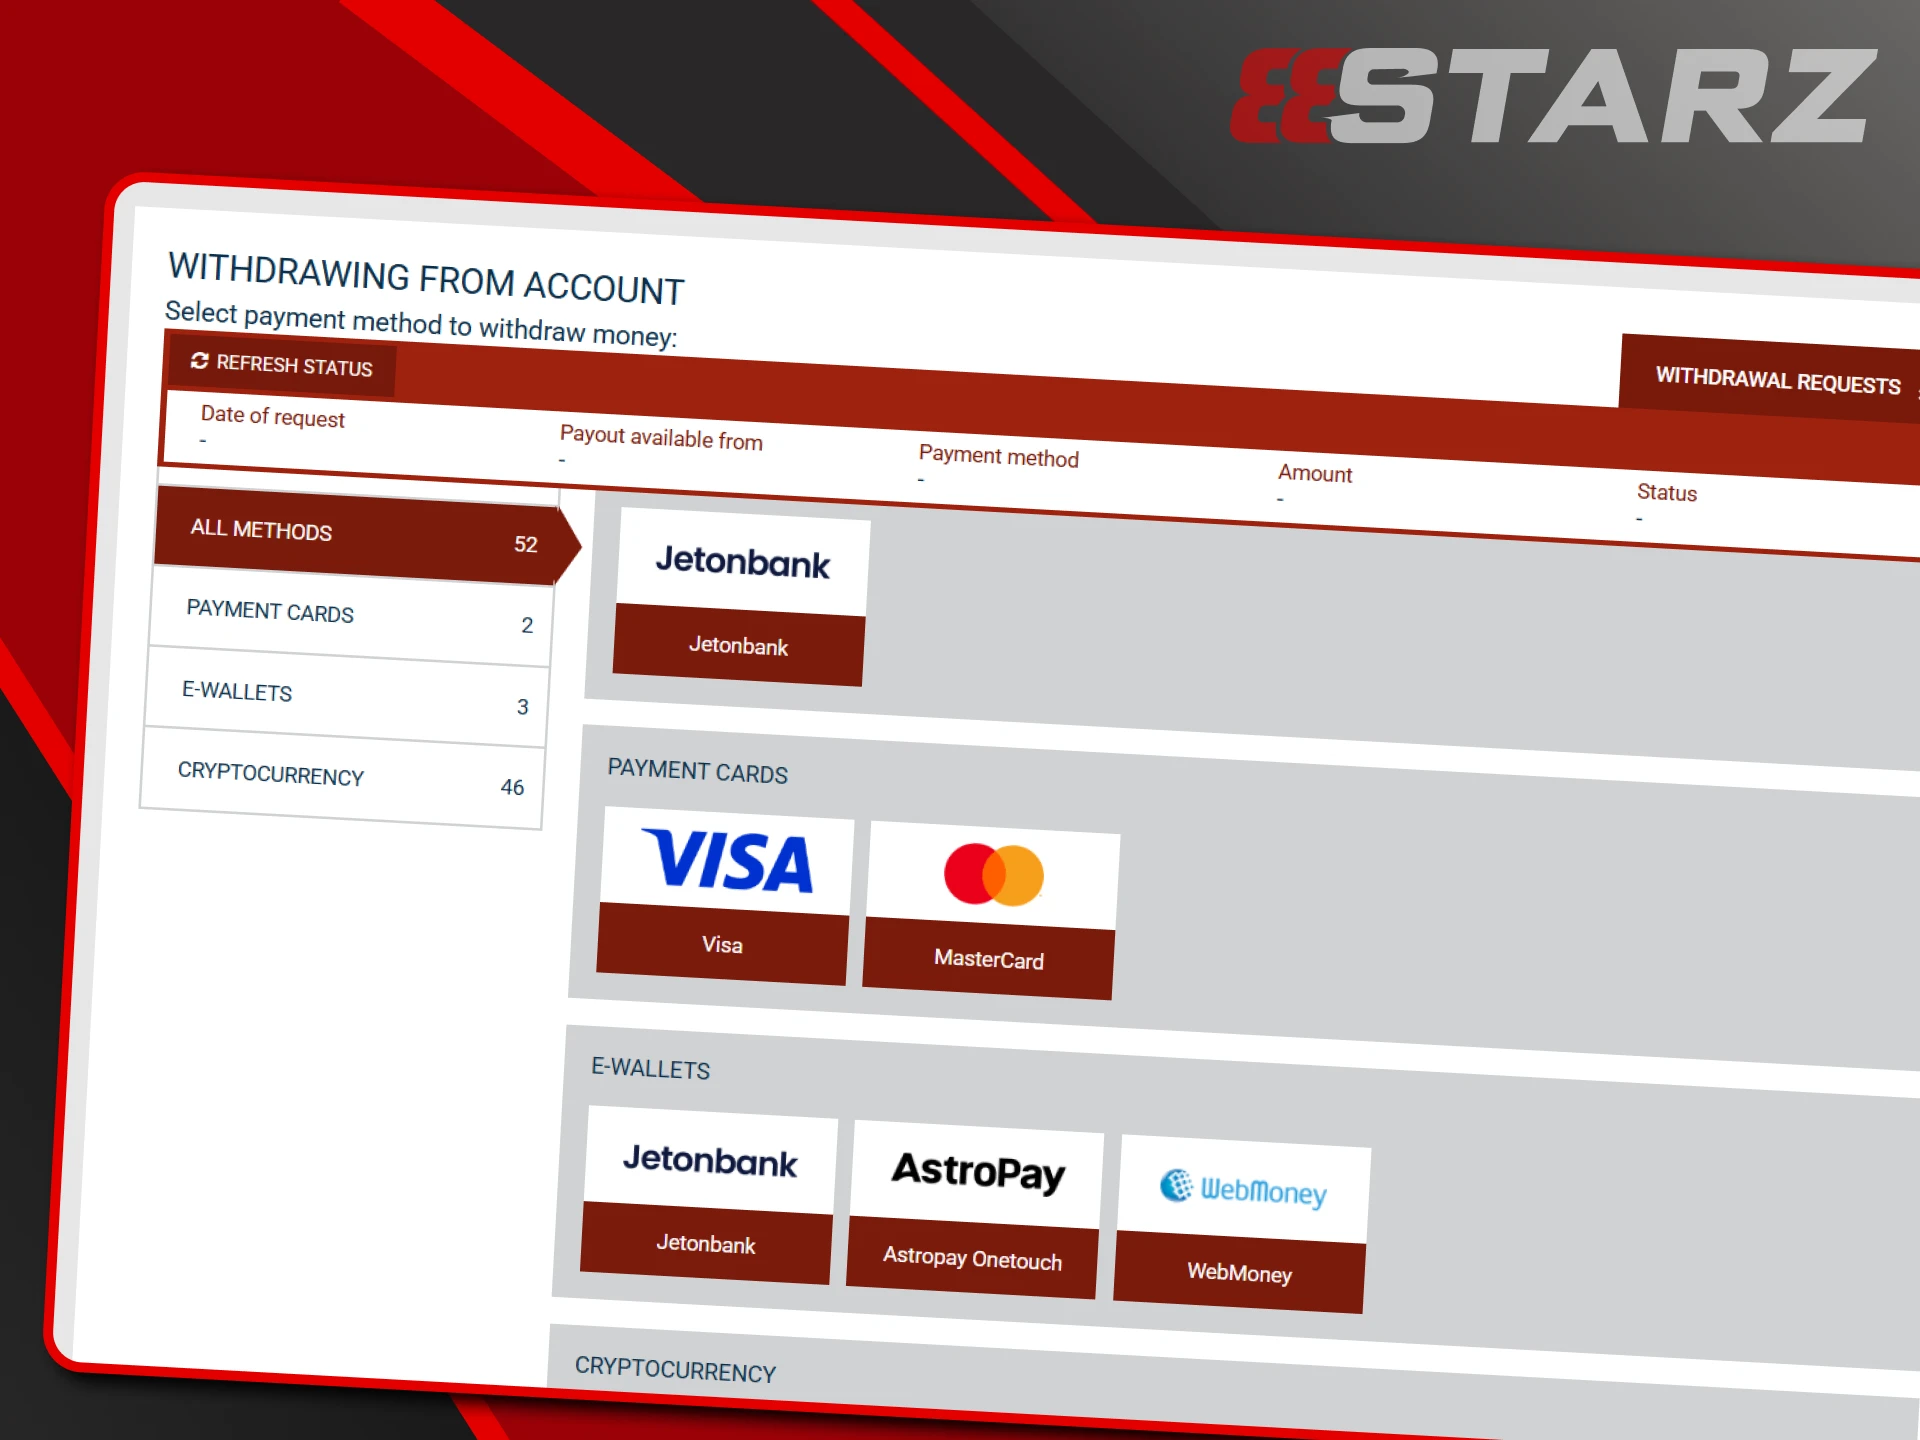Select the Cryptocurrency category in sidebar
The height and width of the screenshot is (1440, 1920).
343,779
